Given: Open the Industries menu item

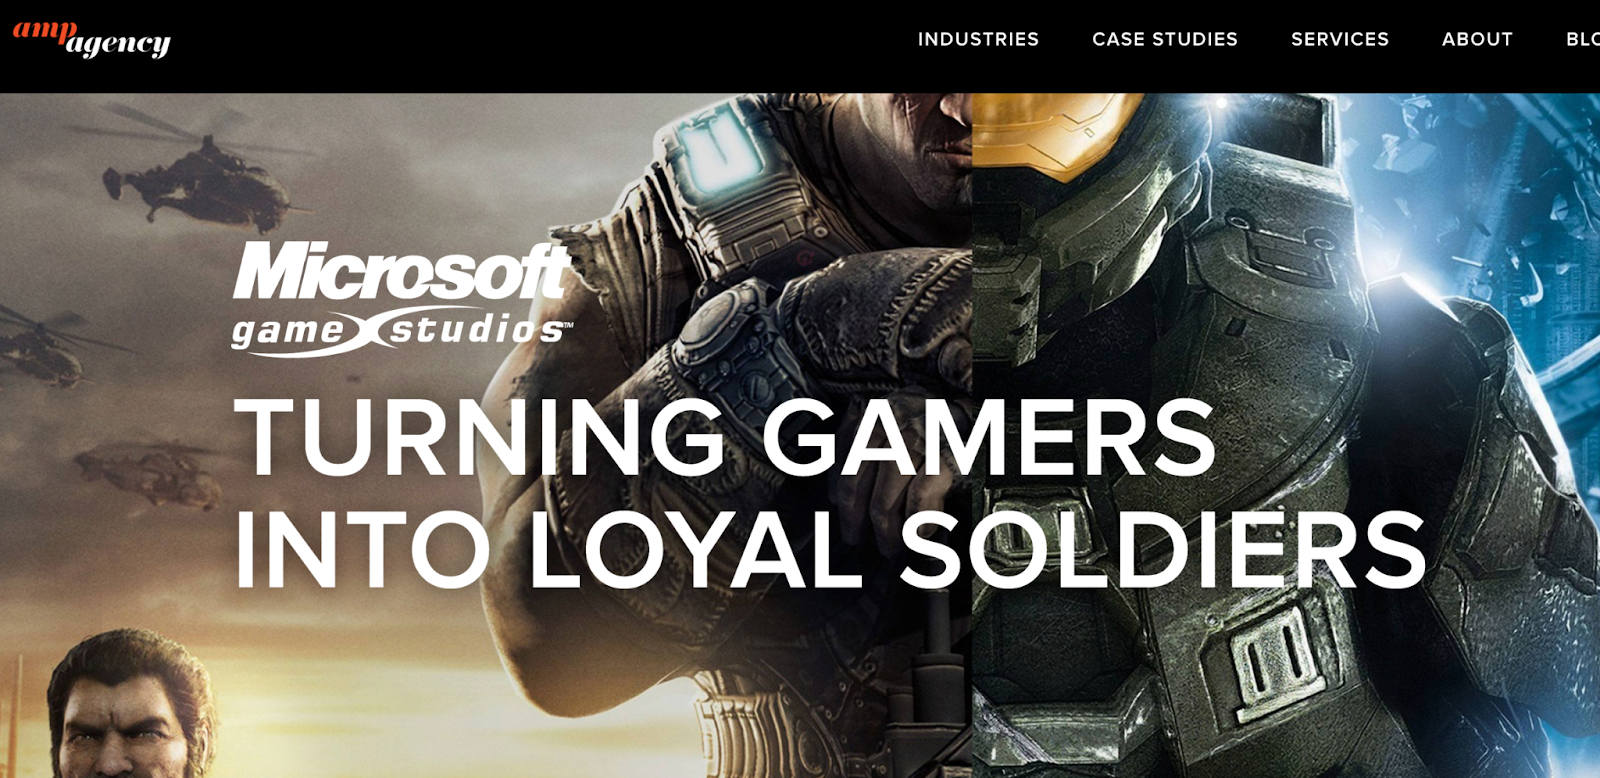Looking at the screenshot, I should click(x=978, y=39).
